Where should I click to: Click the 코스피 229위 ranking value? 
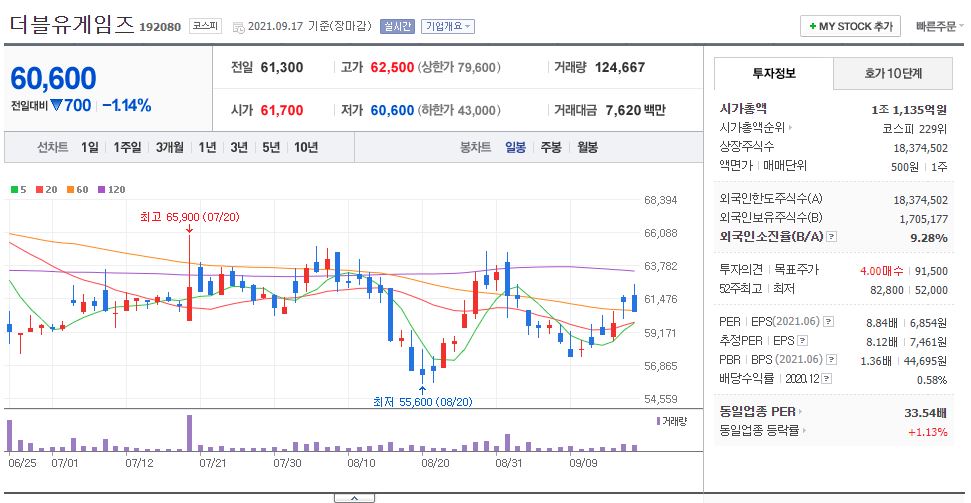(915, 129)
